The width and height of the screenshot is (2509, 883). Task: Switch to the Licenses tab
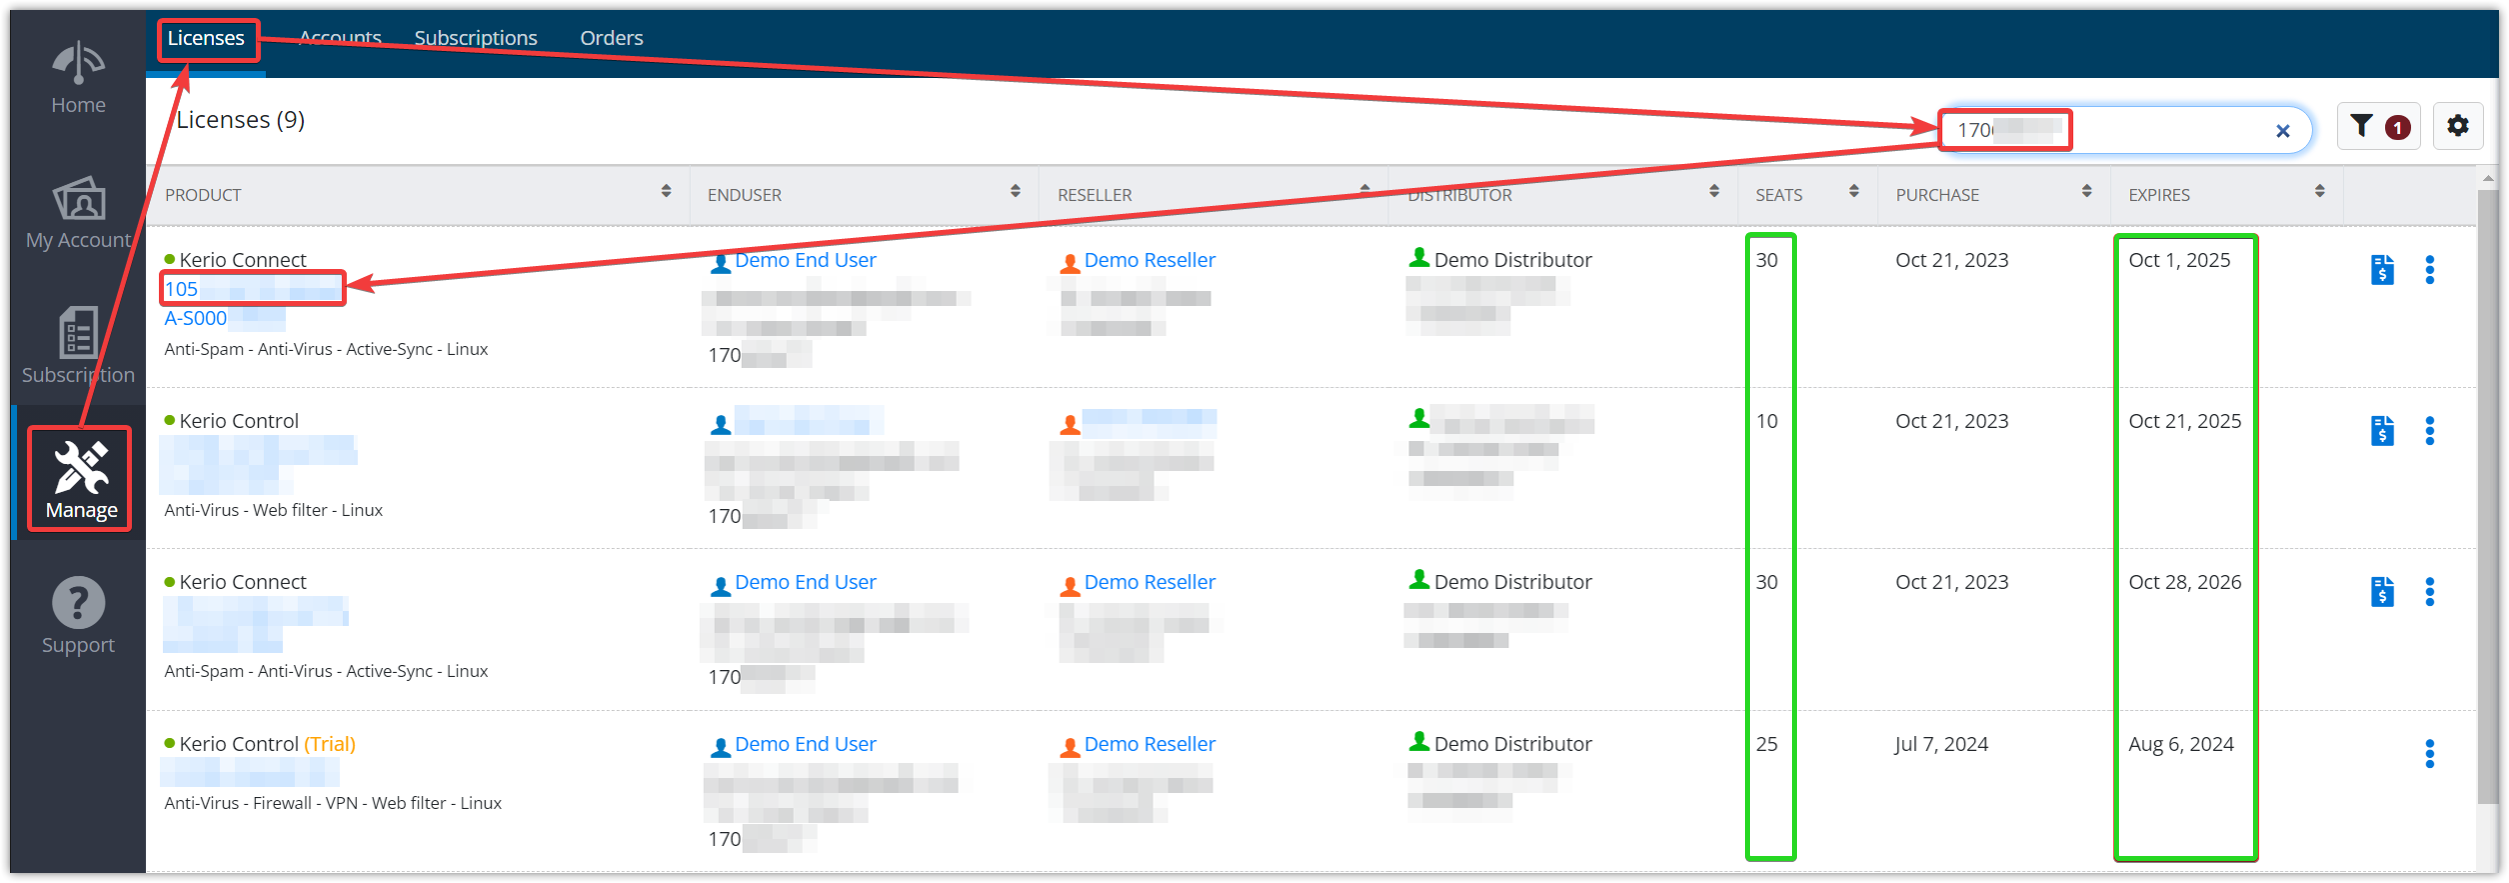pos(206,38)
